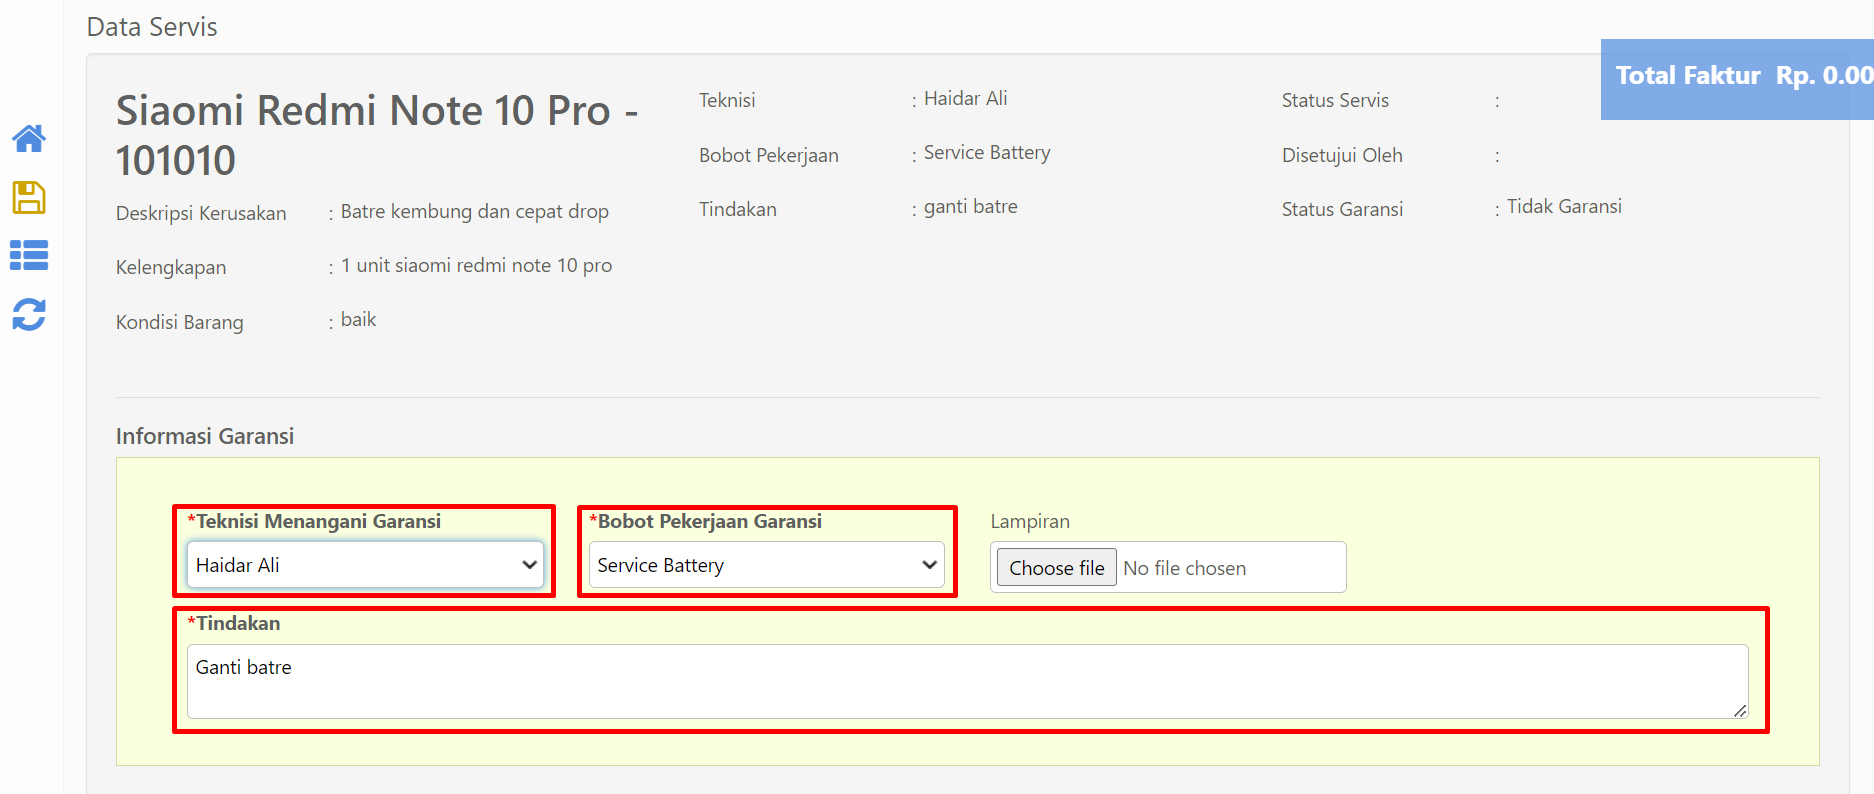
Task: Select the 'No file chosen' text
Action: (1185, 568)
